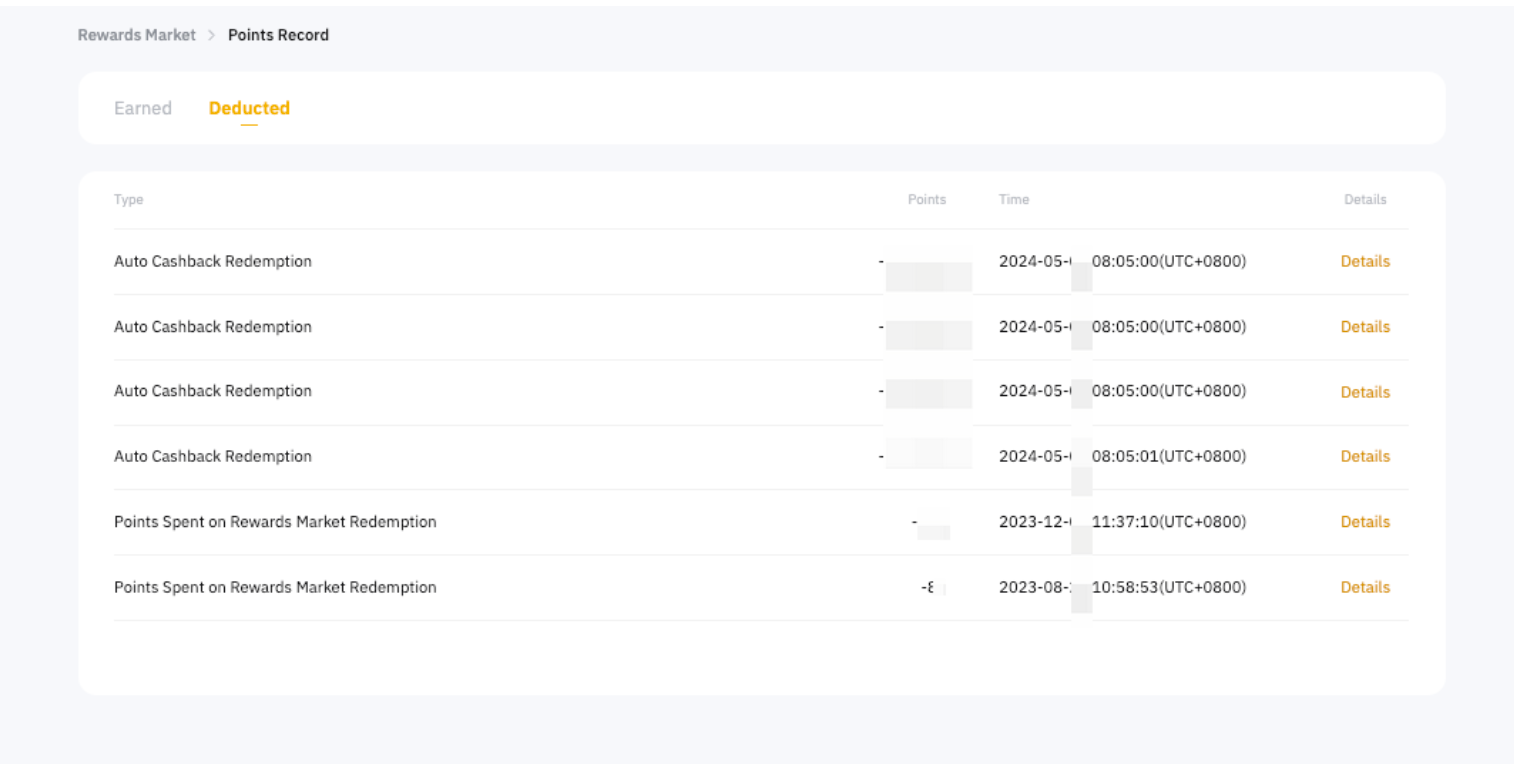Select the first Auto Cashback Redemption entry
Viewport: 1514px width, 764px height.
click(x=213, y=261)
